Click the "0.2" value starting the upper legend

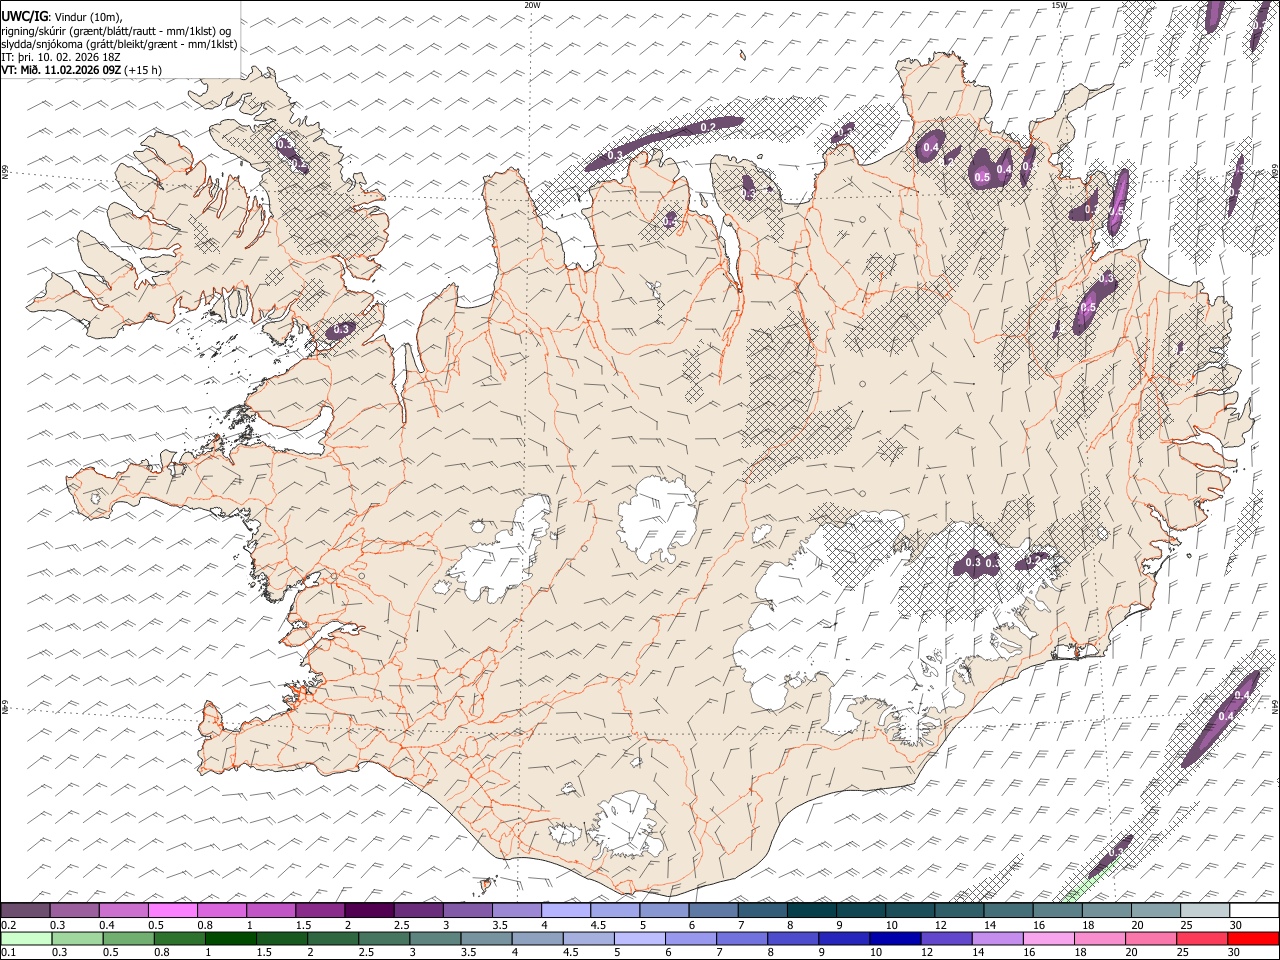coord(9,925)
